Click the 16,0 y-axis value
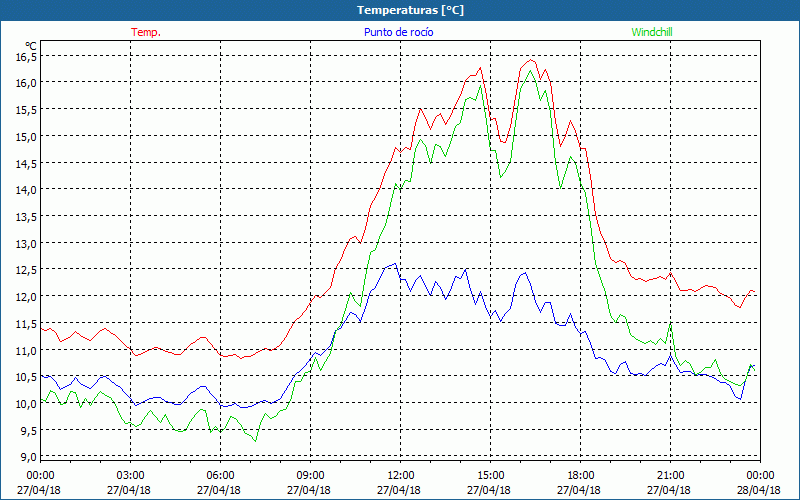 [26, 83]
